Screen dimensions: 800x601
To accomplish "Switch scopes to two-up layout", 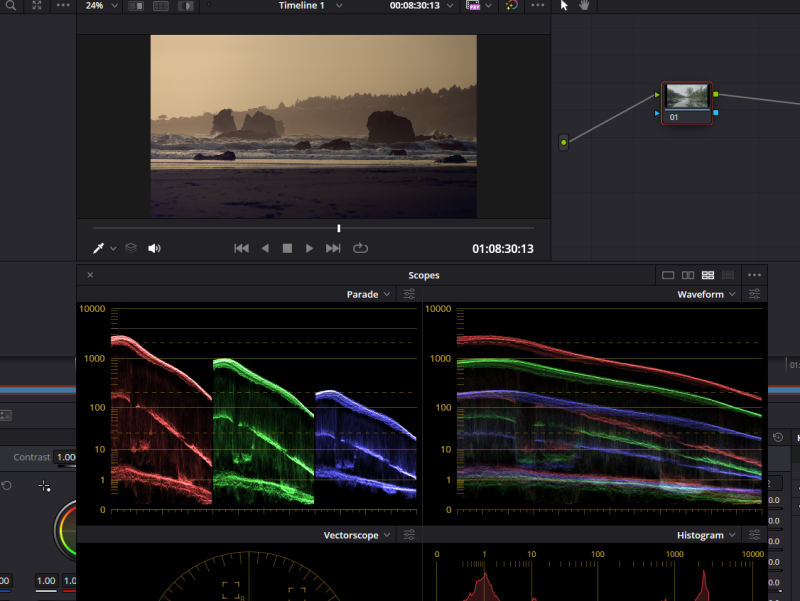I will [688, 276].
